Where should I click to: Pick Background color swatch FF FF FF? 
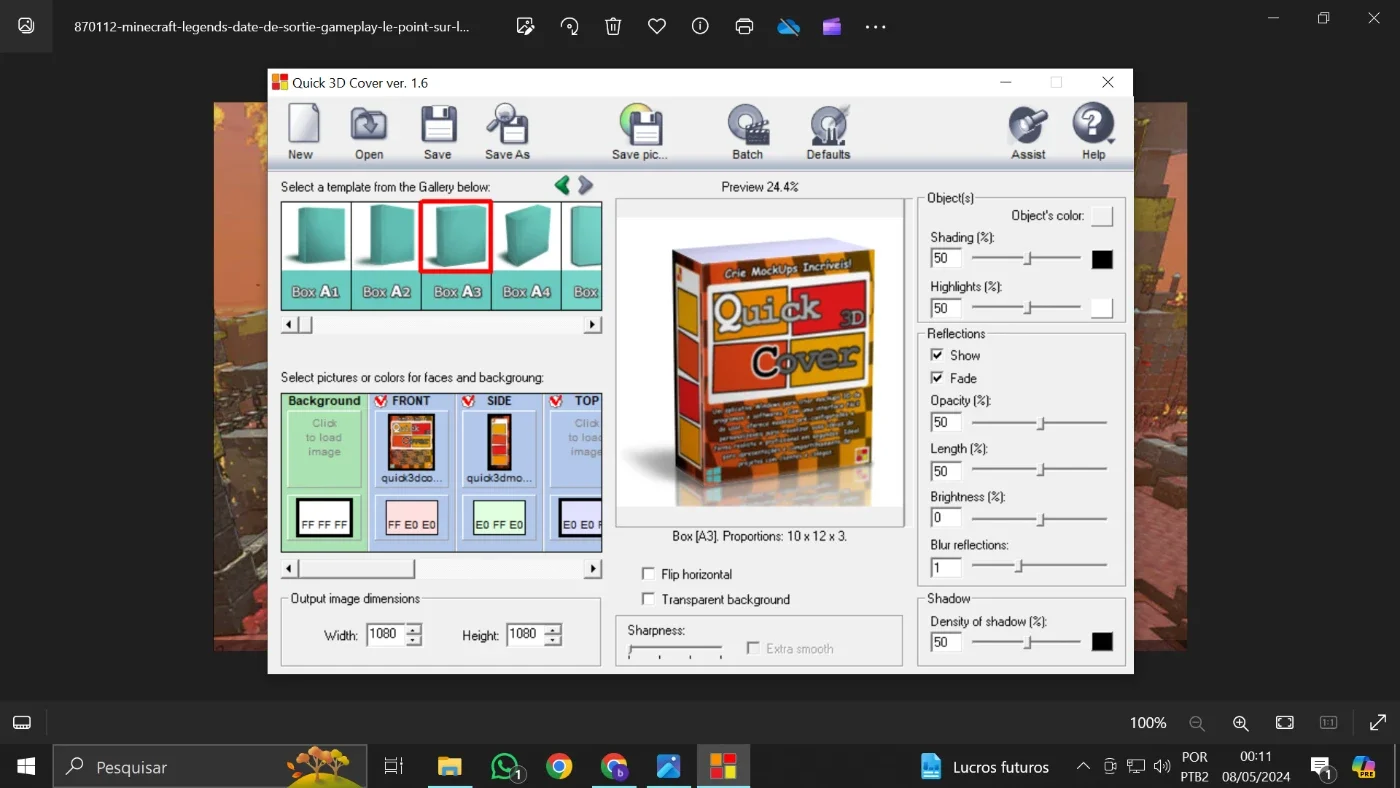click(324, 518)
